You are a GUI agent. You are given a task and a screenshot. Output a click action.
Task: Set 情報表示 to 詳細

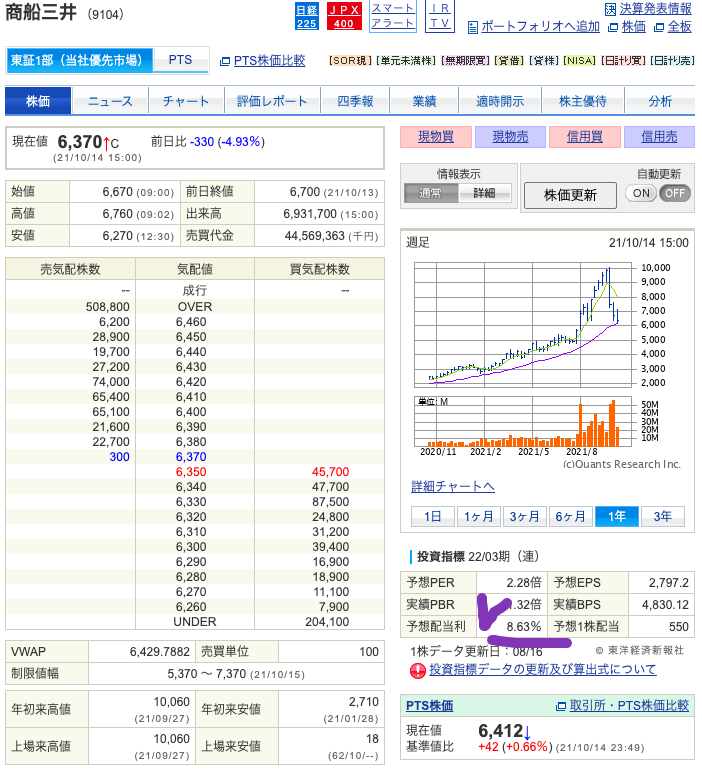pyautogui.click(x=485, y=193)
